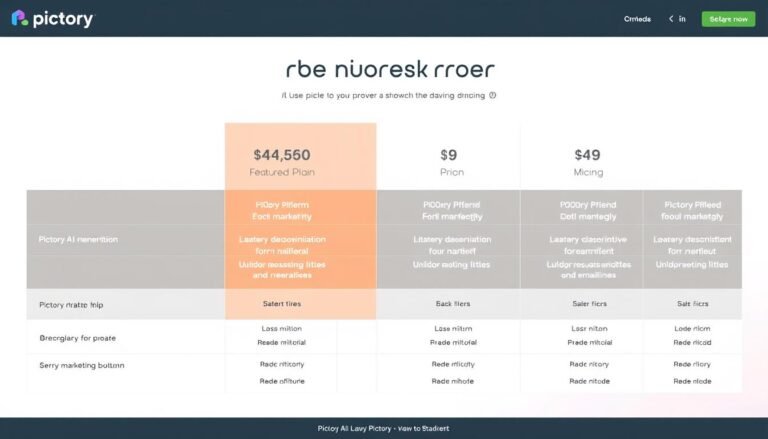The width and height of the screenshot is (768, 439).
Task: Click the Pictory wordmark in the header
Action: click(62, 19)
